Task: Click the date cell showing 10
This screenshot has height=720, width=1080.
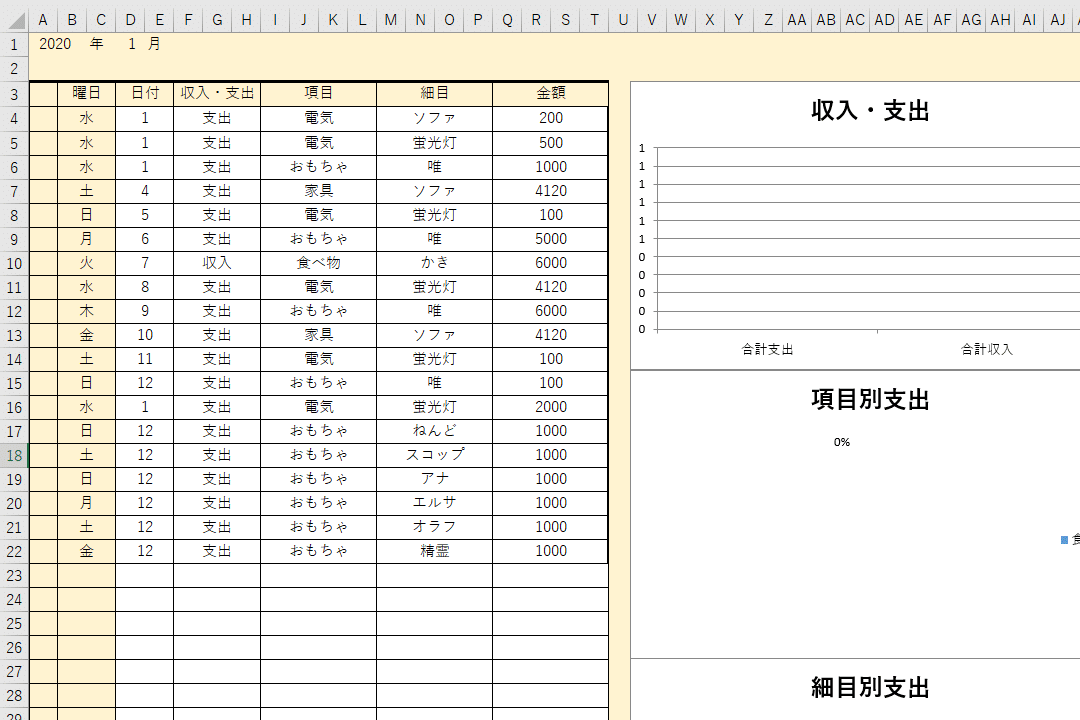Action: click(x=145, y=336)
